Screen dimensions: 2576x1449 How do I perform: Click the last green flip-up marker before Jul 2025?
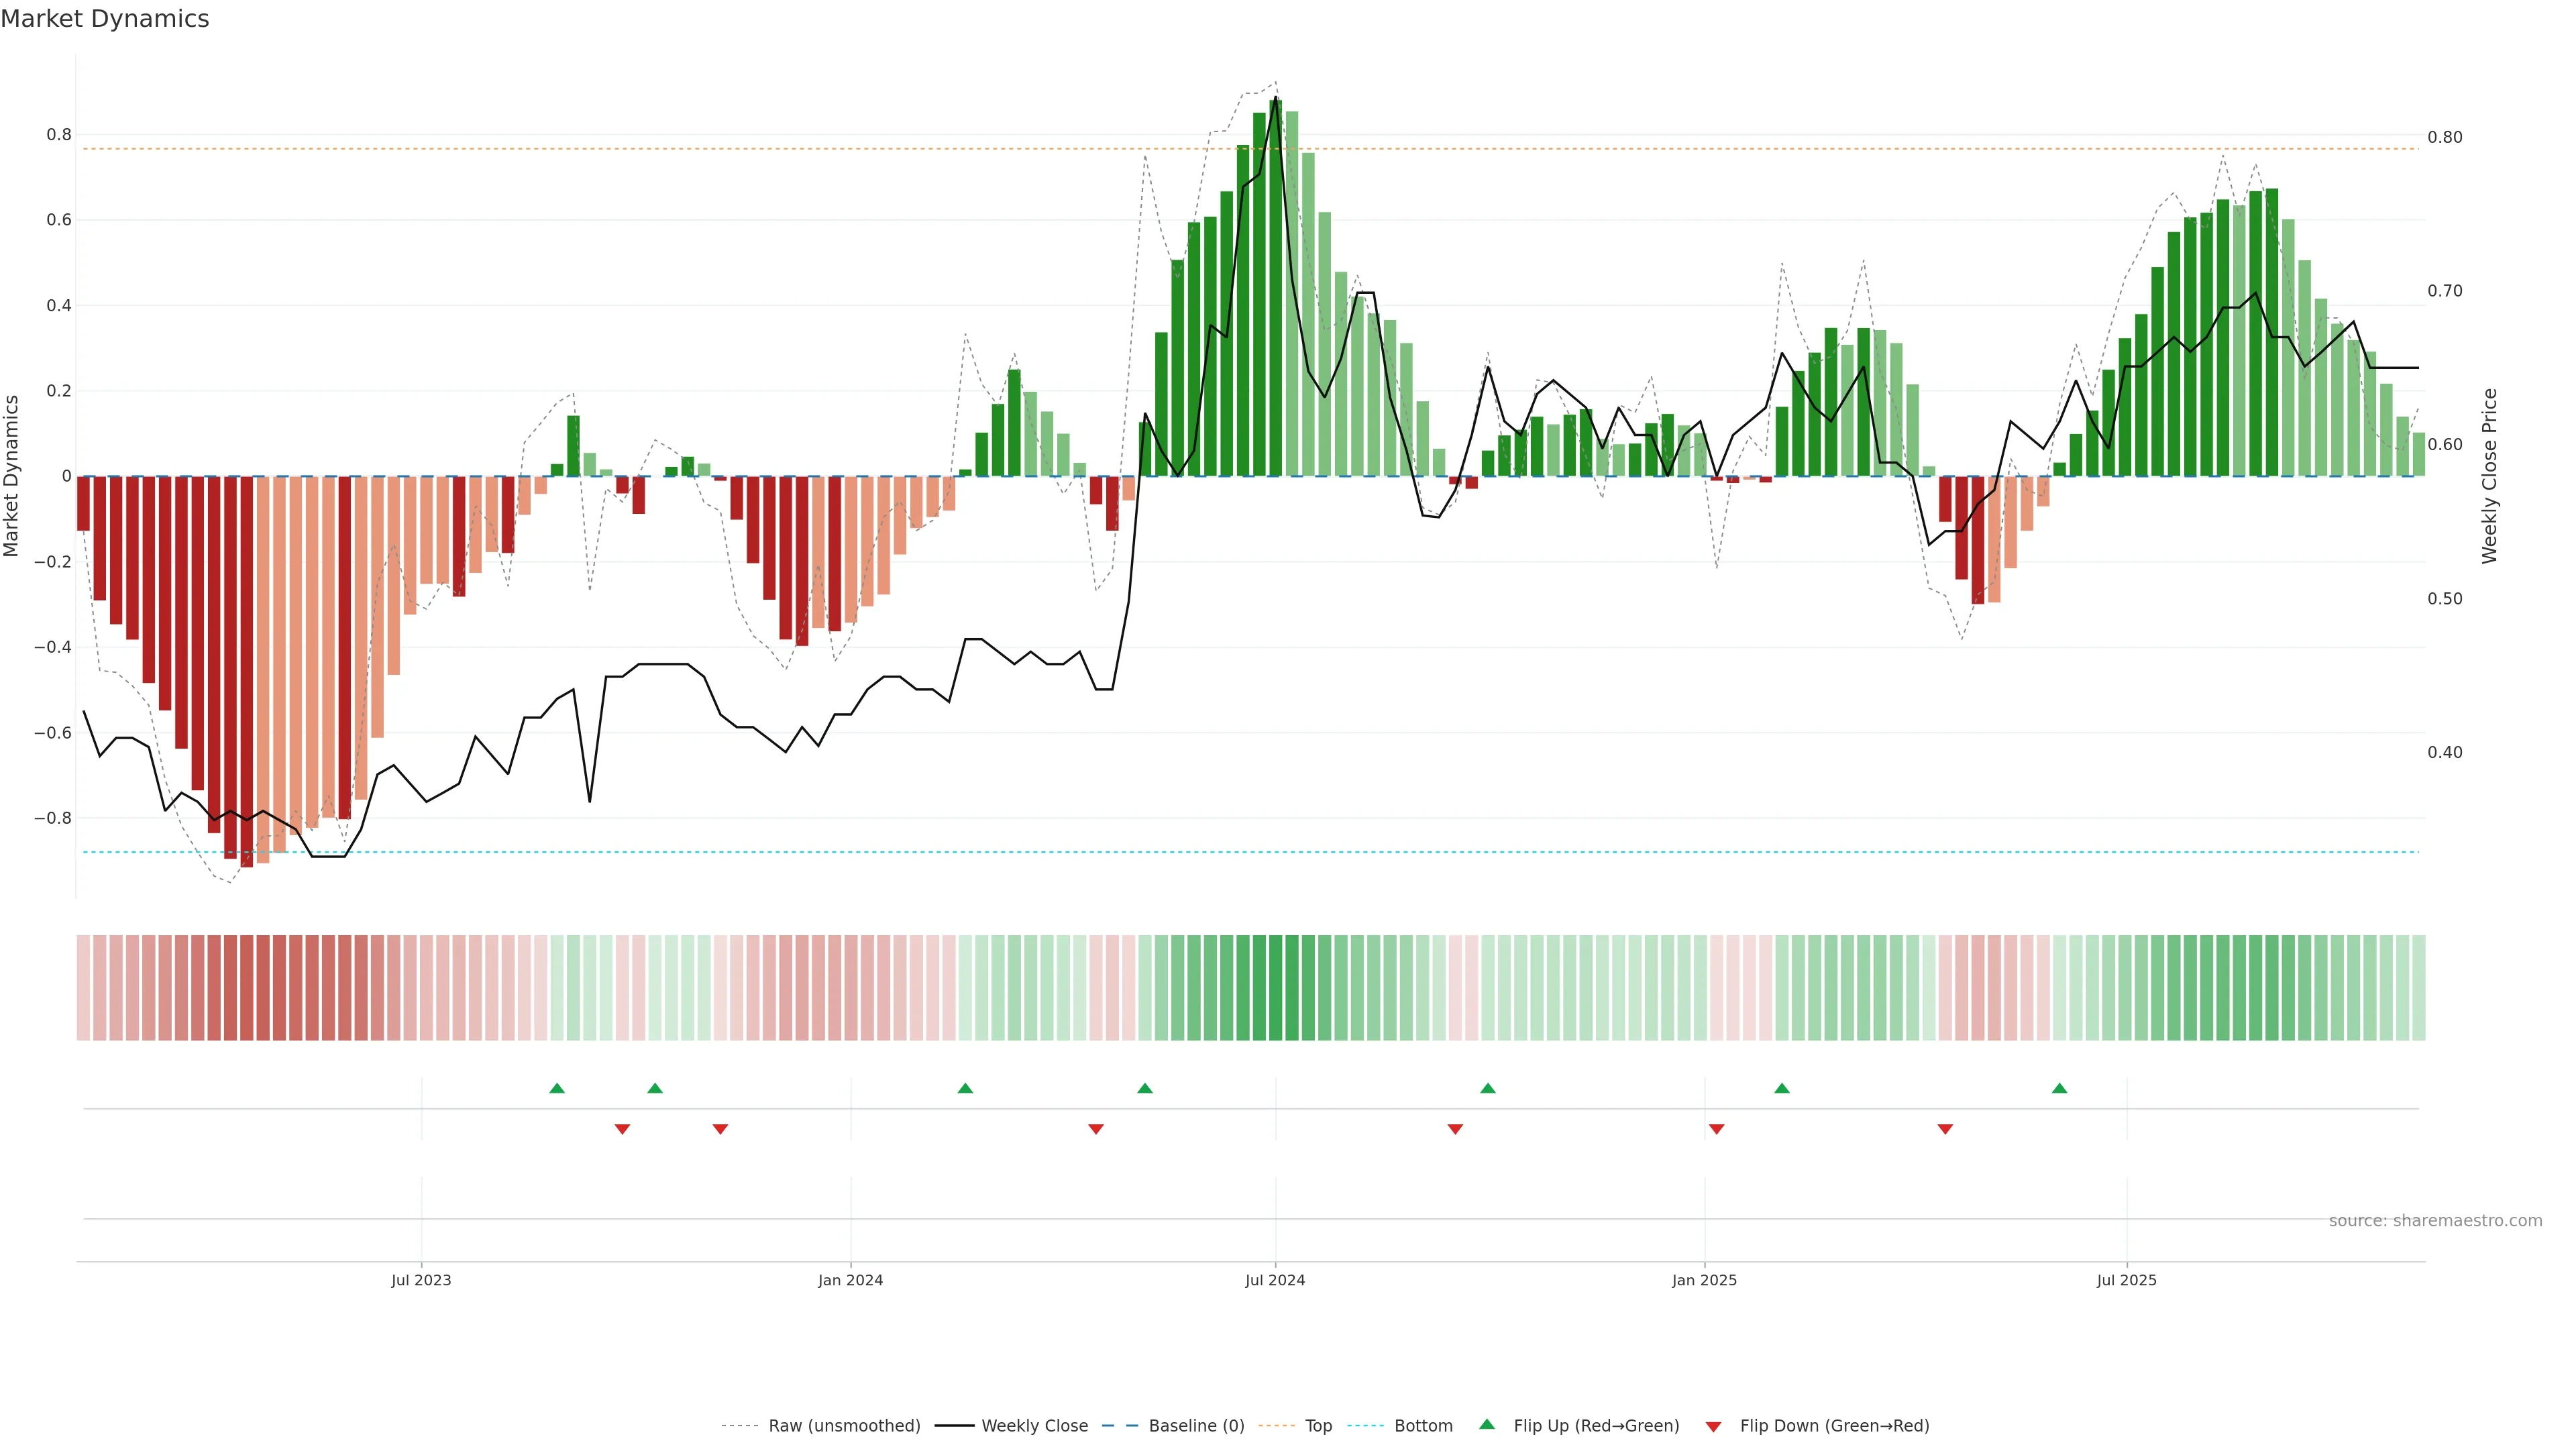pyautogui.click(x=2059, y=1088)
